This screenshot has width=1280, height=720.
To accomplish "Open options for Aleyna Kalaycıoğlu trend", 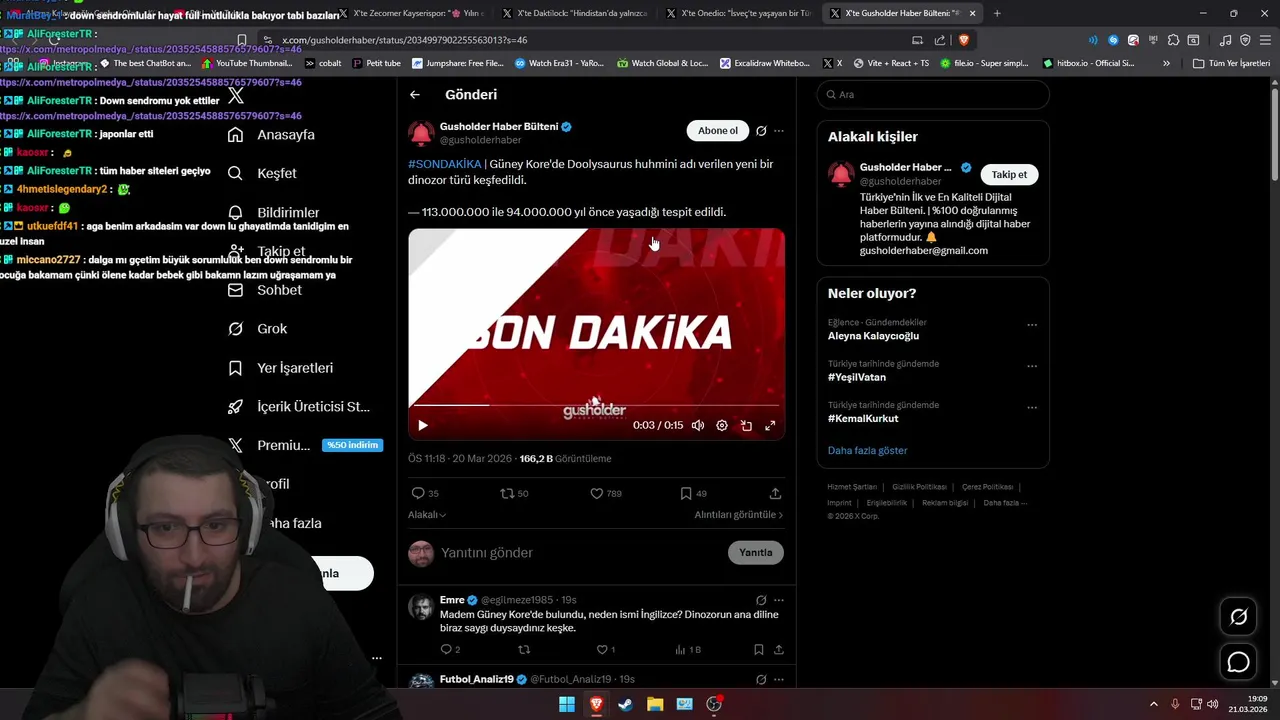I will pos(1032,325).
